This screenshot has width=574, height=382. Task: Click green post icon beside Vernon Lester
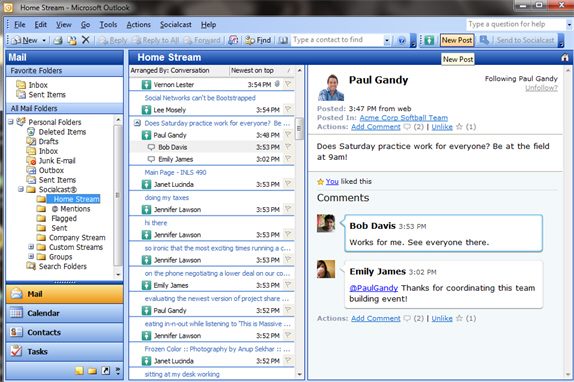tap(146, 85)
